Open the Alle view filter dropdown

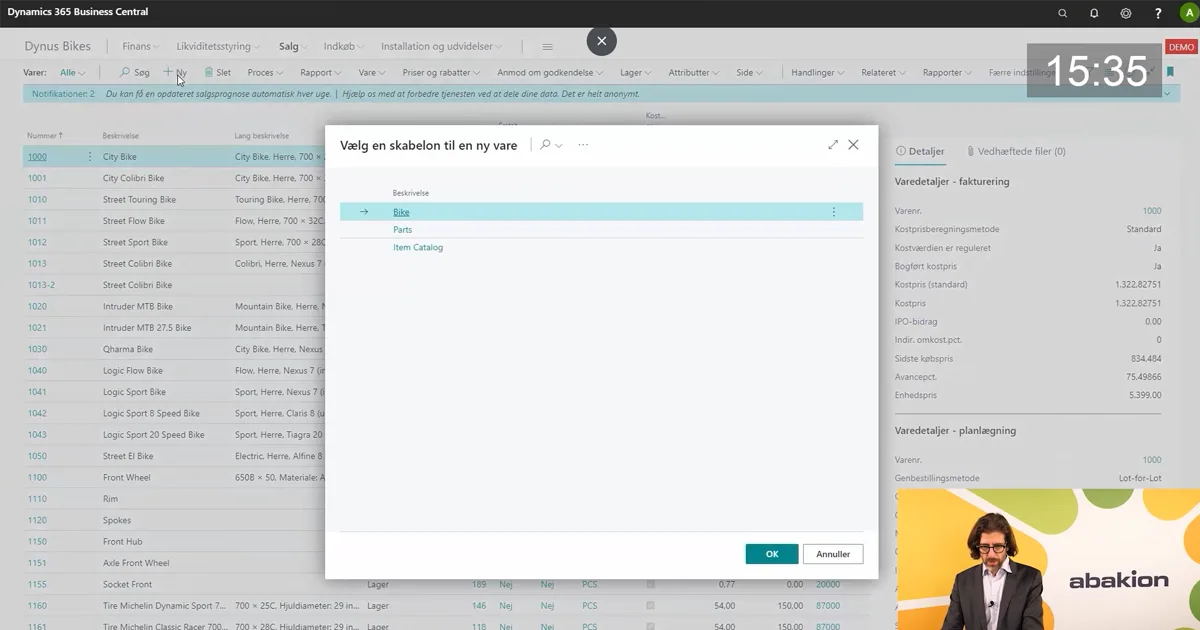(73, 72)
